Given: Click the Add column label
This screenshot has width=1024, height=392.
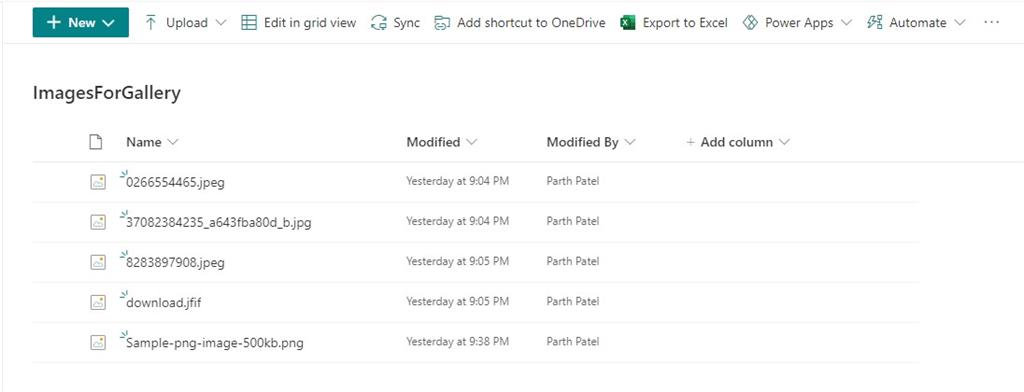Looking at the screenshot, I should pos(737,142).
